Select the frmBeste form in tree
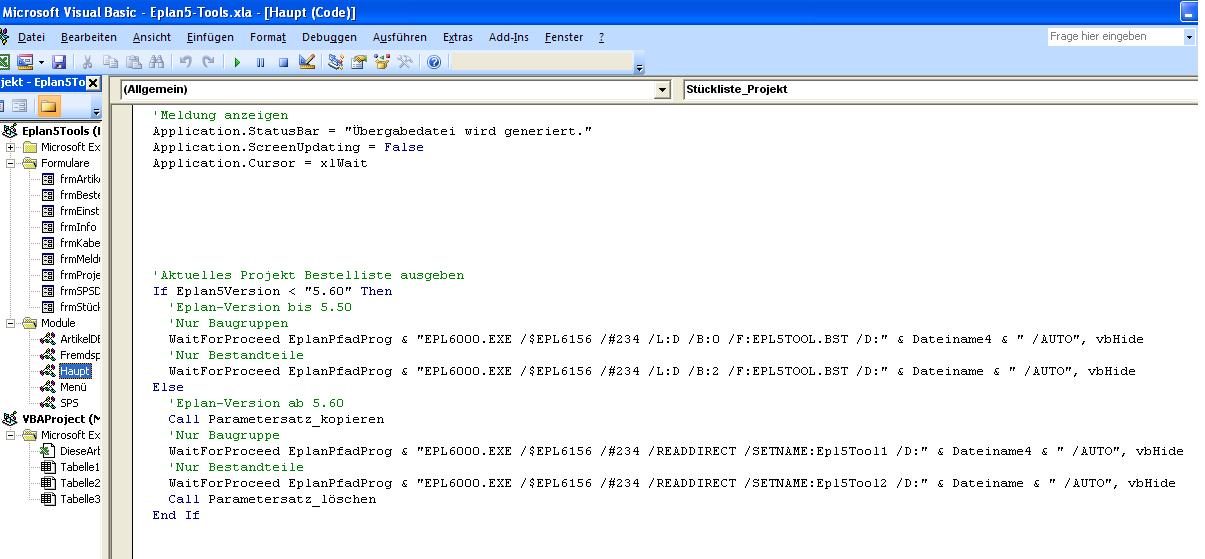 point(79,195)
